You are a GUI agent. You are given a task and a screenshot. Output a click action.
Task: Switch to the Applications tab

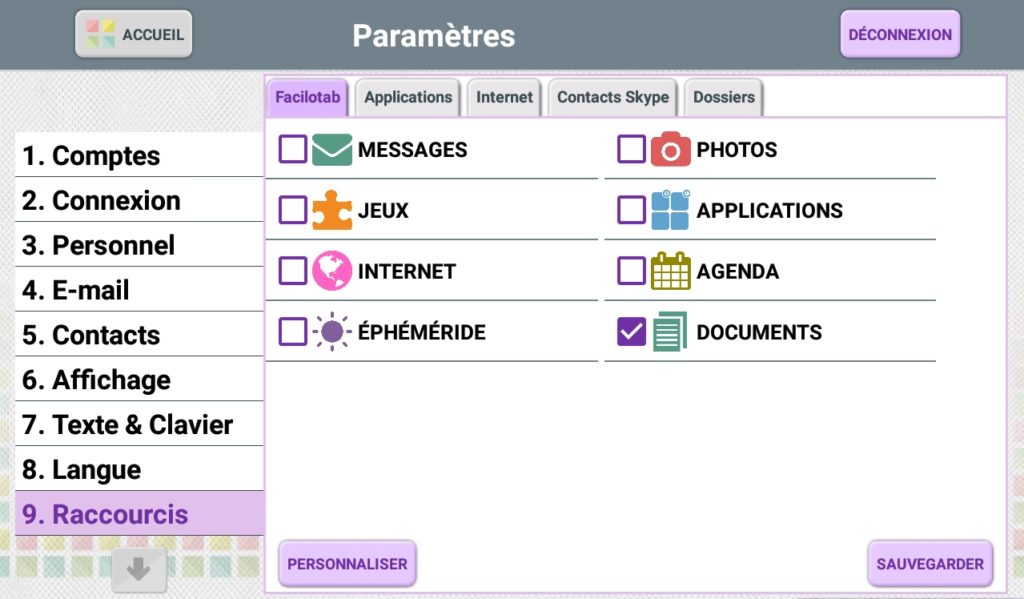(x=408, y=97)
